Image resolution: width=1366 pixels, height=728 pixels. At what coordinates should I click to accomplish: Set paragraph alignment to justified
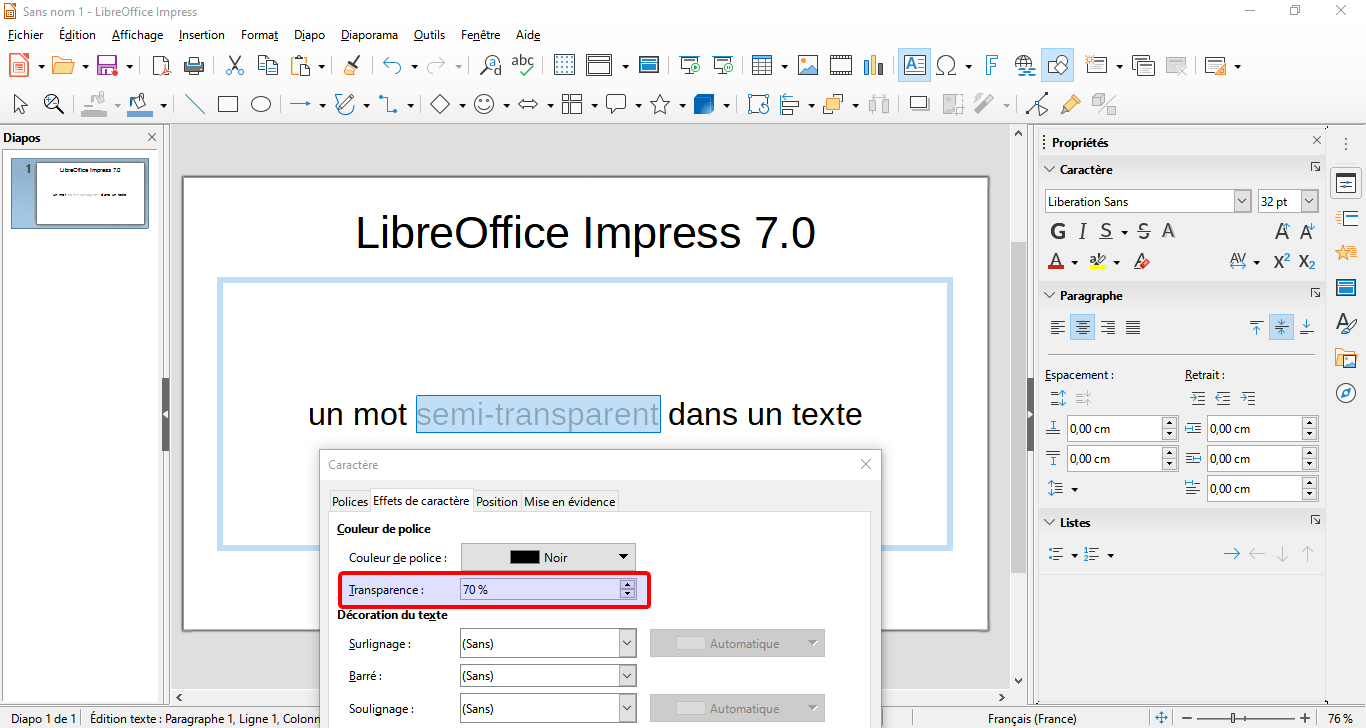click(1133, 327)
